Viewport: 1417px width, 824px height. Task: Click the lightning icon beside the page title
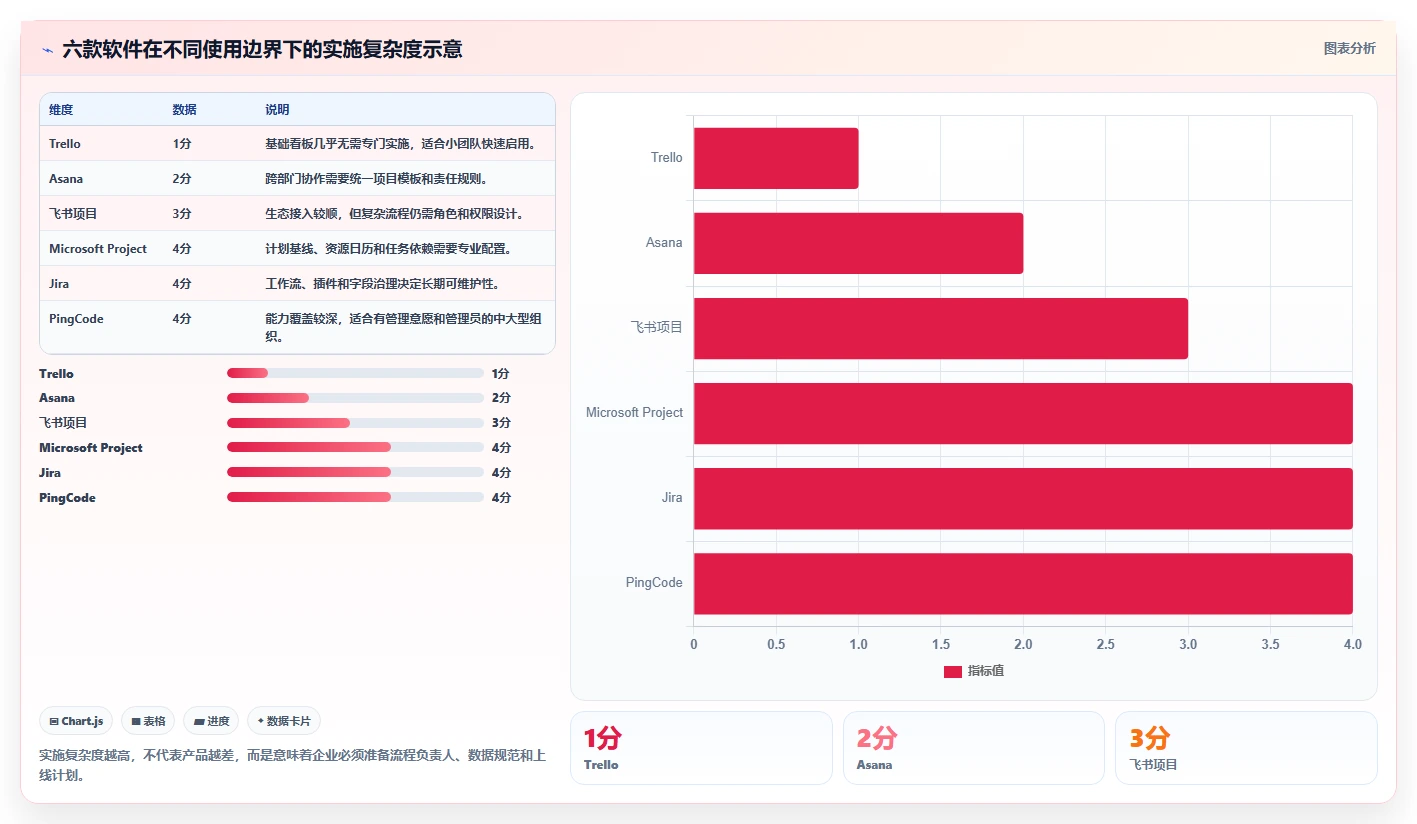(x=48, y=50)
